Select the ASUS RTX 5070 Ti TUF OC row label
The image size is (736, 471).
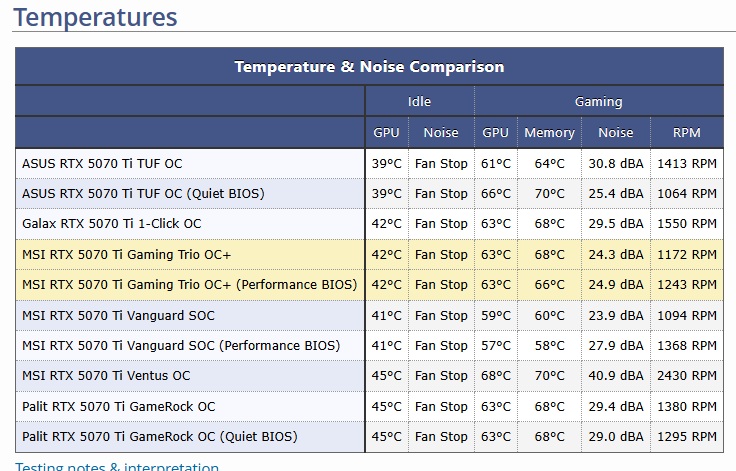[x=102, y=163]
